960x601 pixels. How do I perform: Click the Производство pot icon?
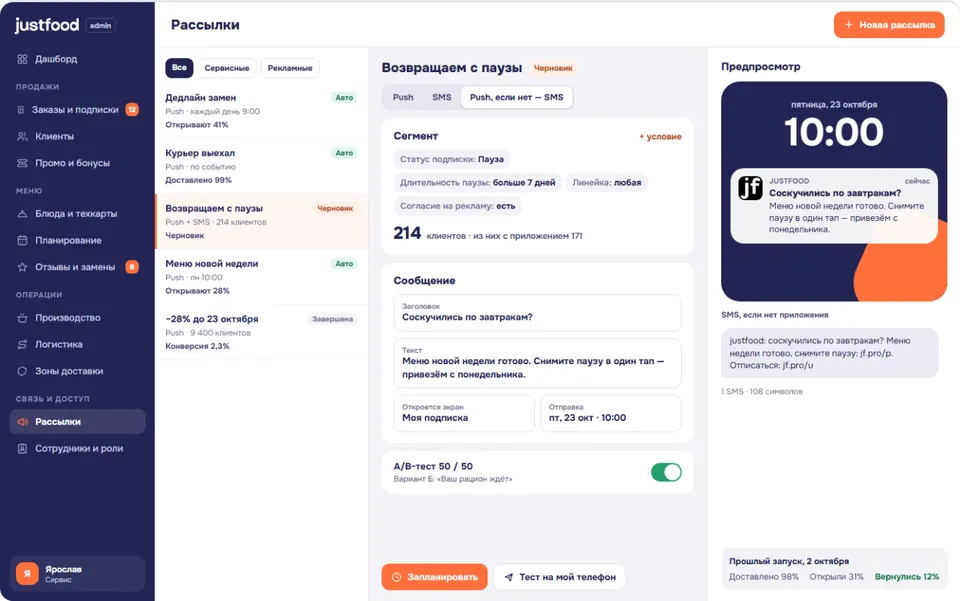coord(22,318)
